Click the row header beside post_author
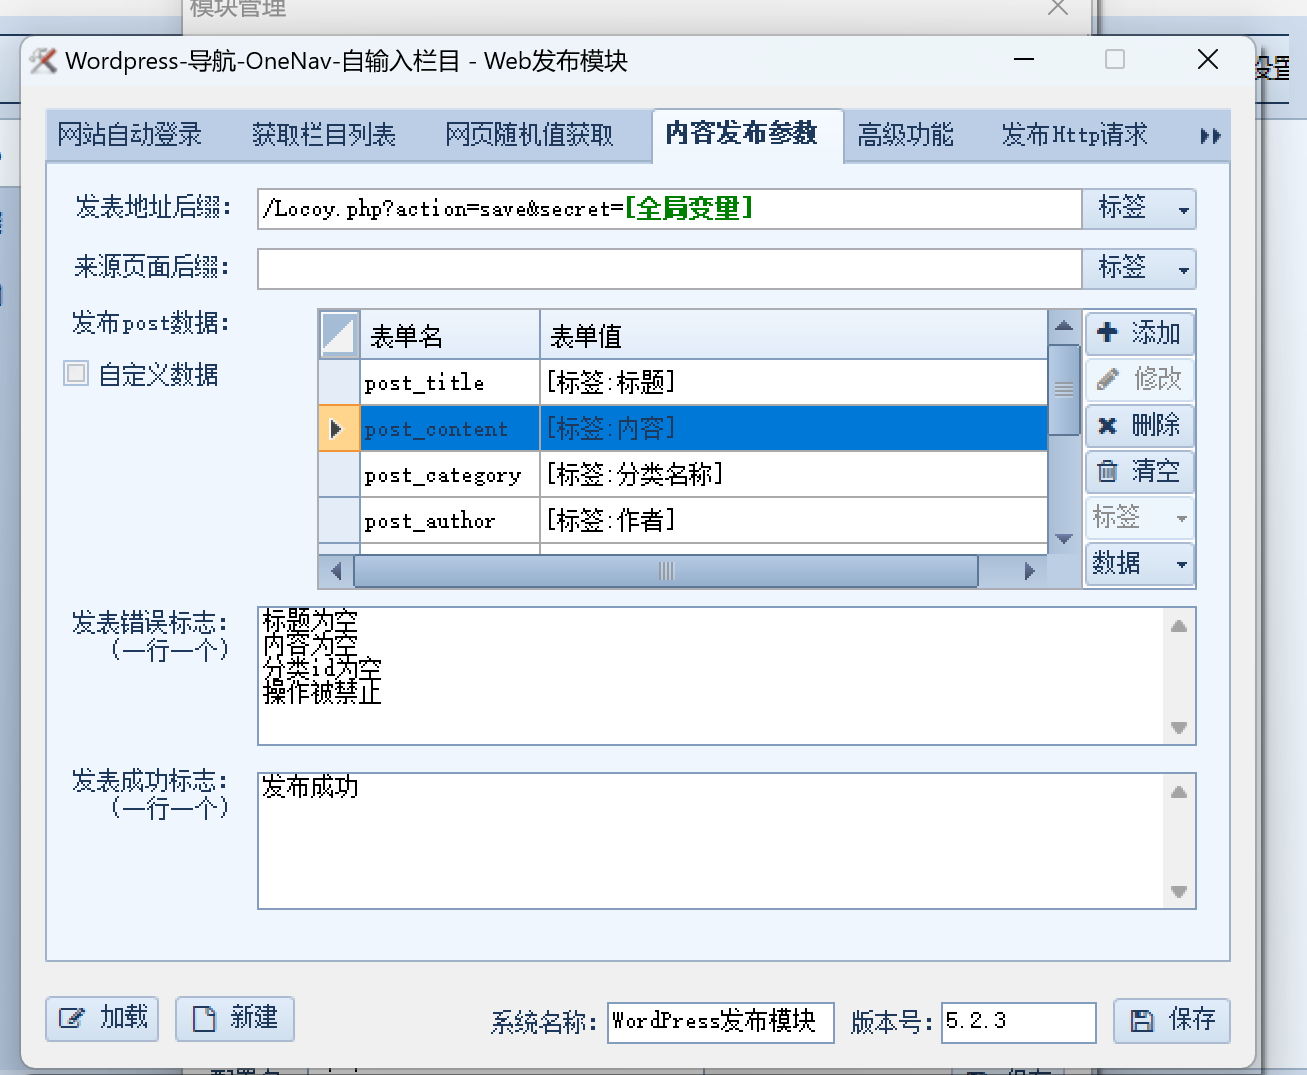 coord(339,520)
